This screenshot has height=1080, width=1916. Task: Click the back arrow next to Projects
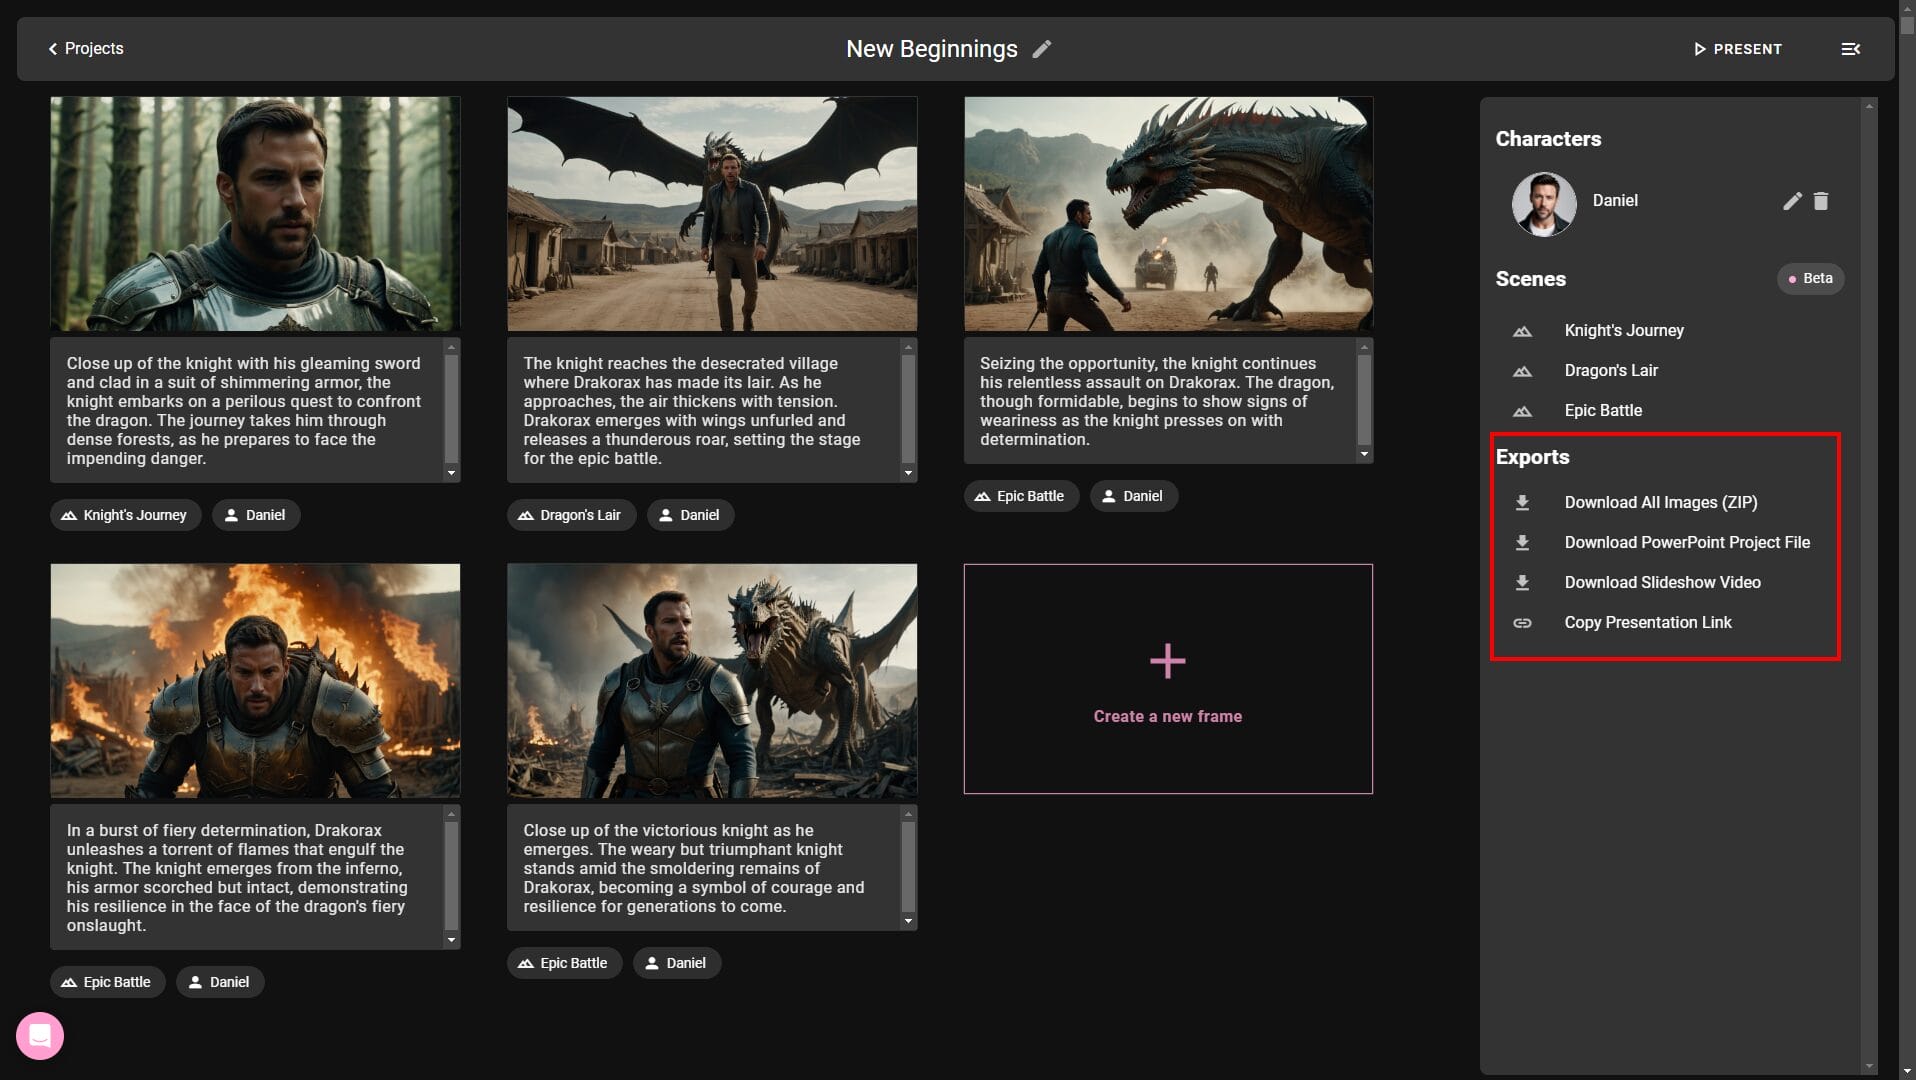coord(52,48)
